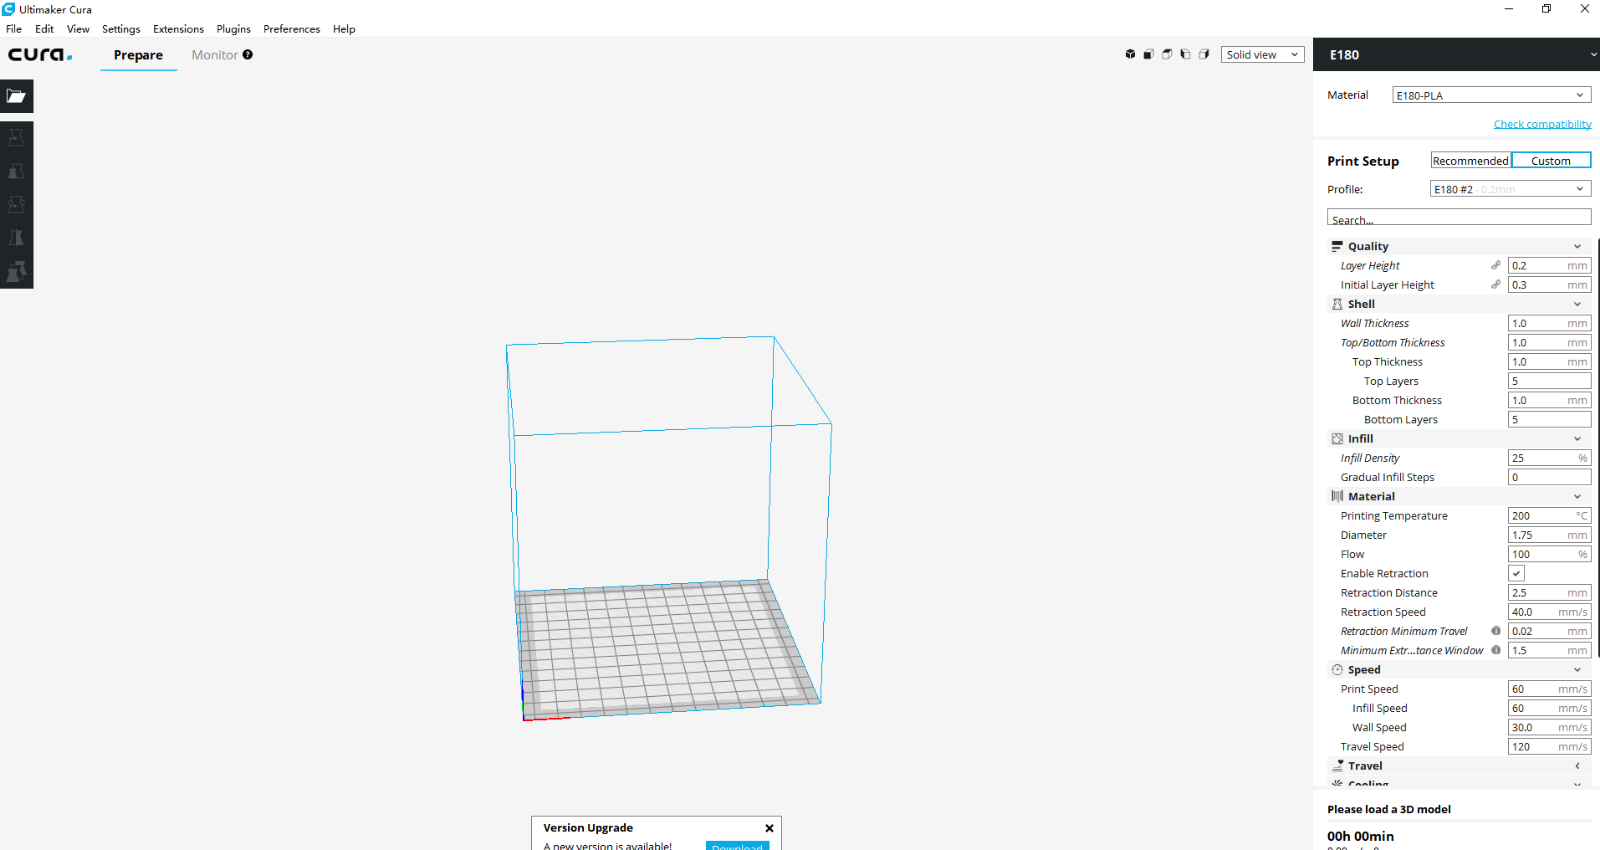Select the Scale tool in left toolbar
This screenshot has width=1600, height=850.
(x=16, y=171)
